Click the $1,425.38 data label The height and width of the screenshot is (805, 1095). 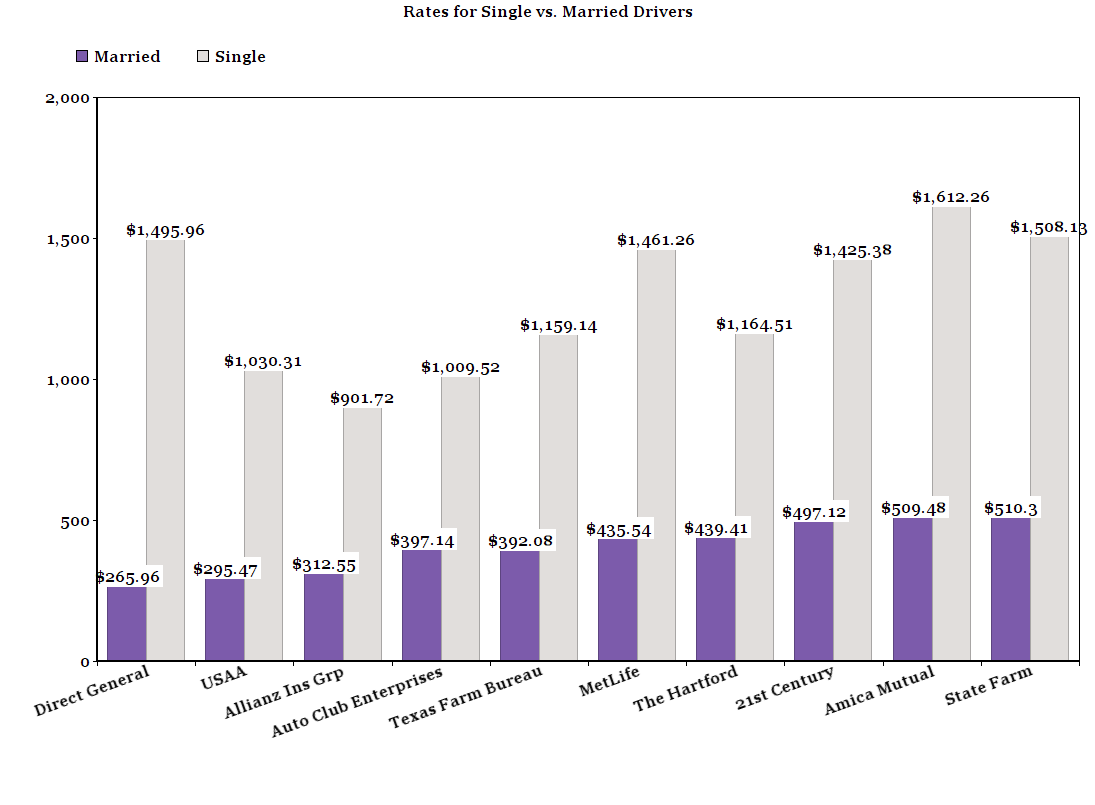pyautogui.click(x=853, y=251)
